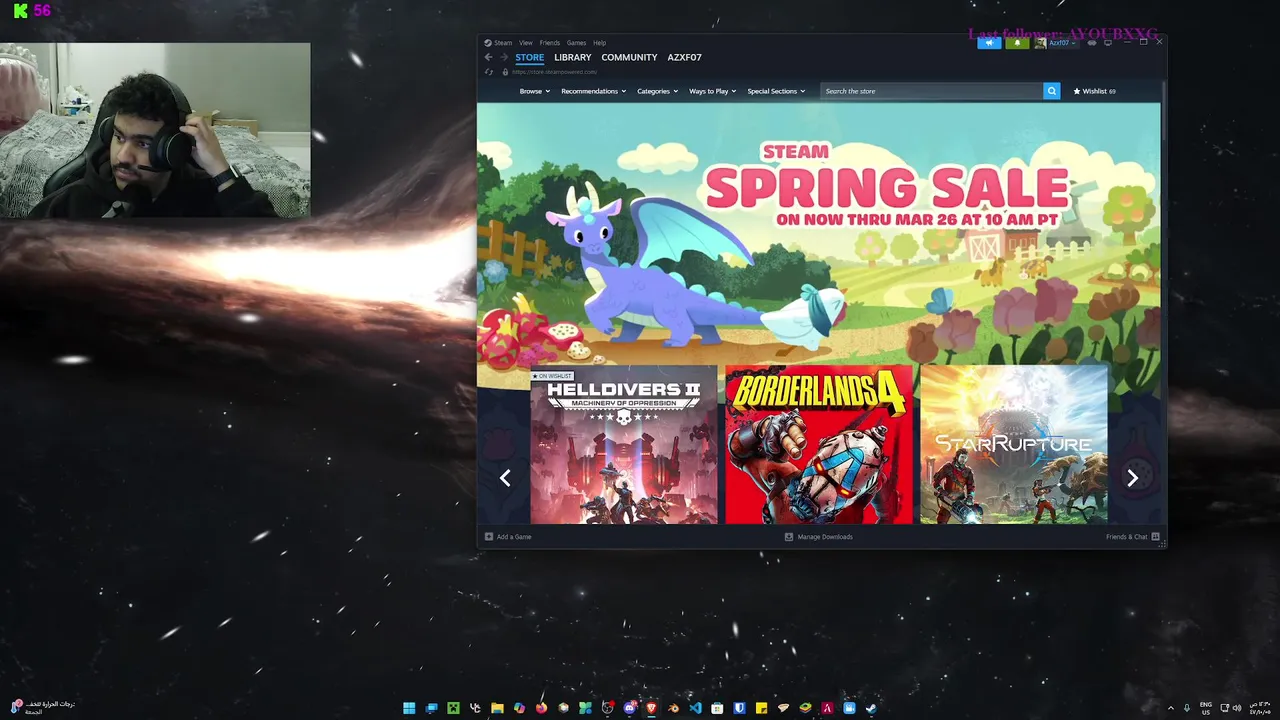
Task: Open volume control in system tray
Action: point(1237,708)
